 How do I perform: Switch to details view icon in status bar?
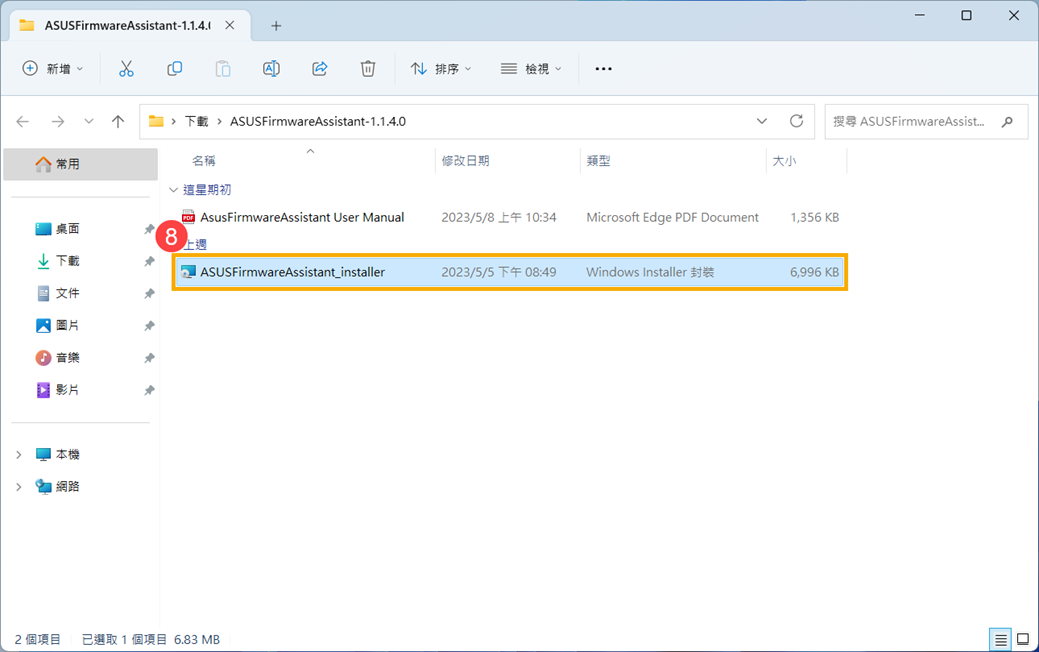1001,639
